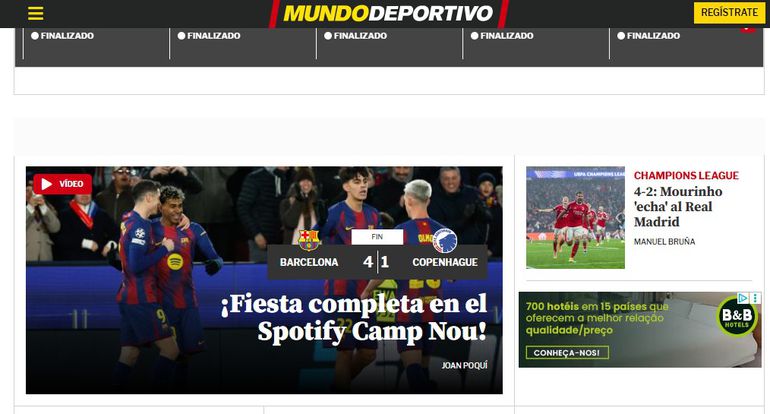Play the video via red VÍDEO badge
The image size is (770, 414).
coord(62,184)
